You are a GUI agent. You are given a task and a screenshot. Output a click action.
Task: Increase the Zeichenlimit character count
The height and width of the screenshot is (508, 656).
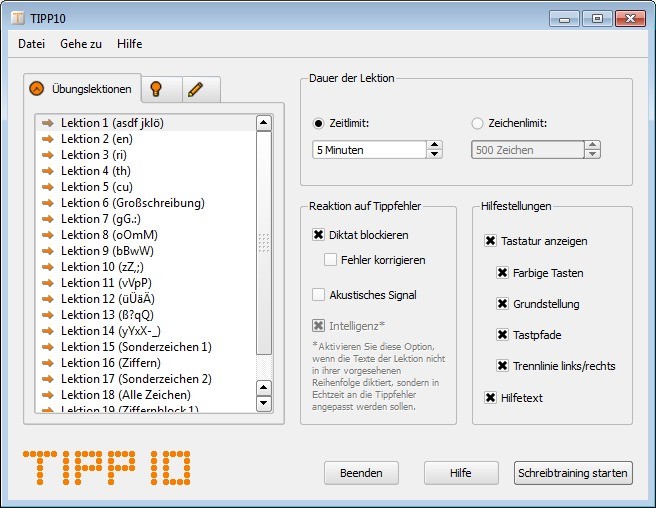(592, 145)
